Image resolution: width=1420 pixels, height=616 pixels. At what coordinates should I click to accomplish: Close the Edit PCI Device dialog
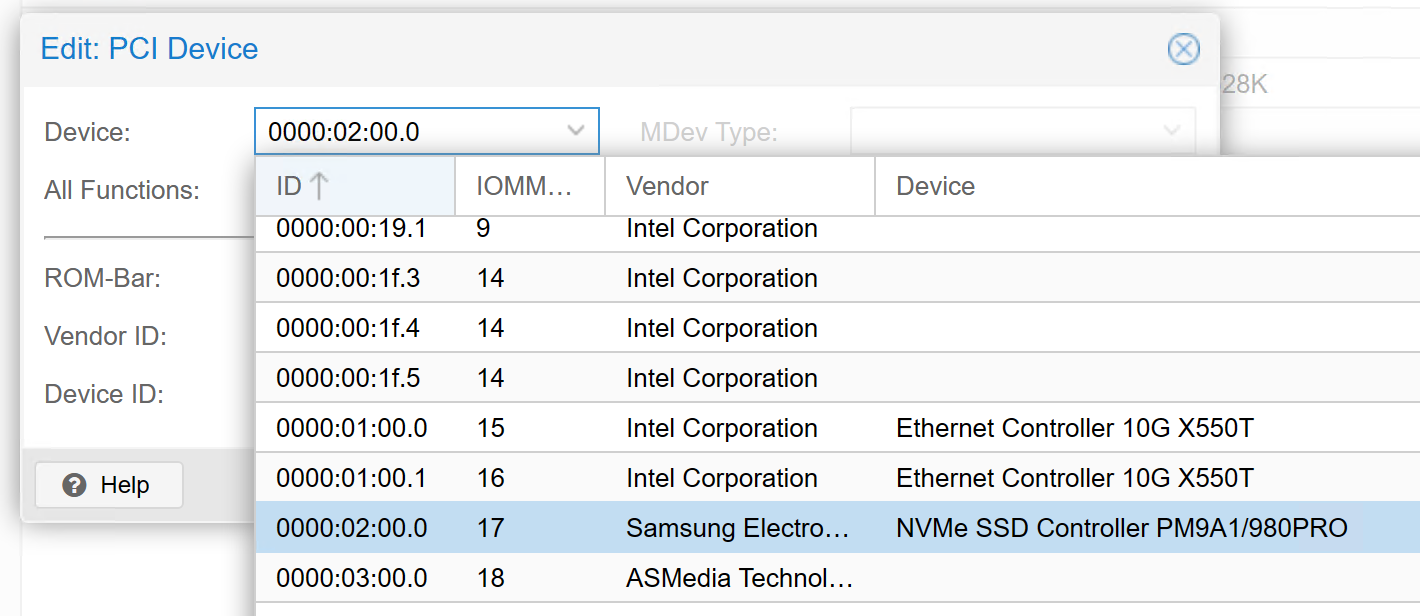[x=1183, y=49]
